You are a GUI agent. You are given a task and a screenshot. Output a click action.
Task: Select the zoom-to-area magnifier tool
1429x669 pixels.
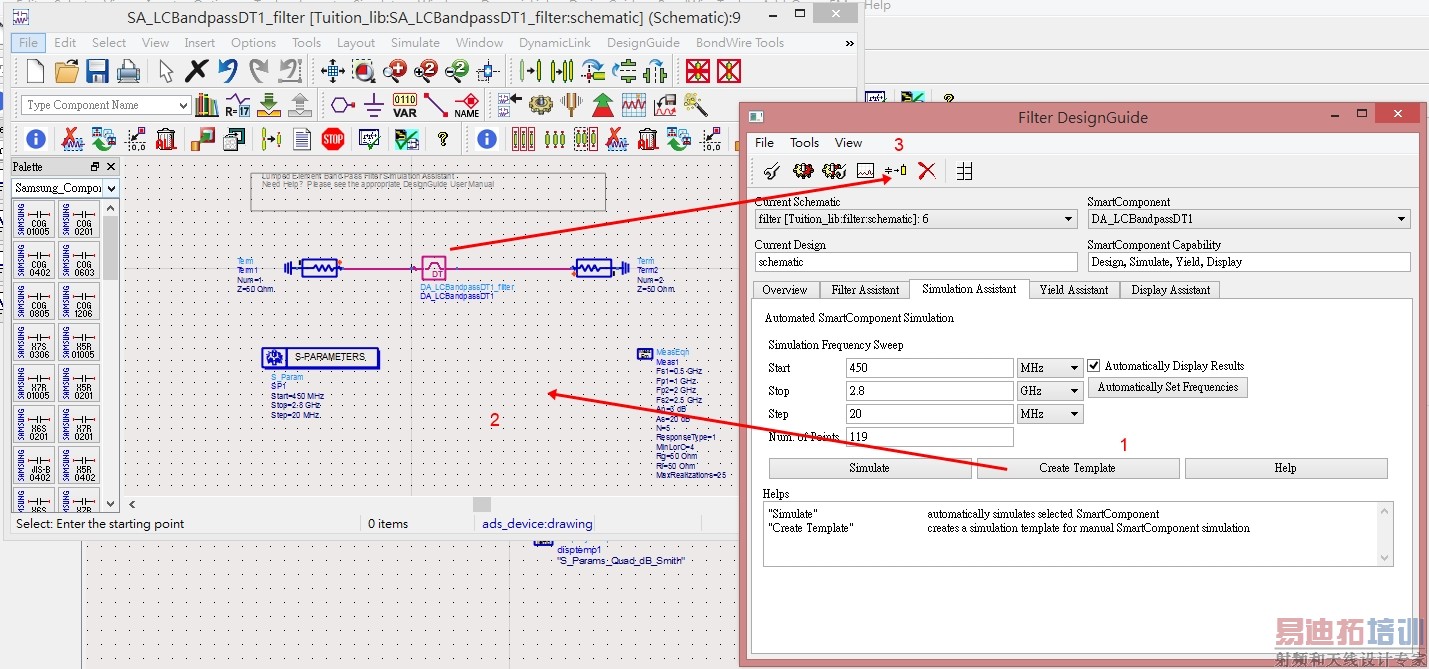[363, 71]
